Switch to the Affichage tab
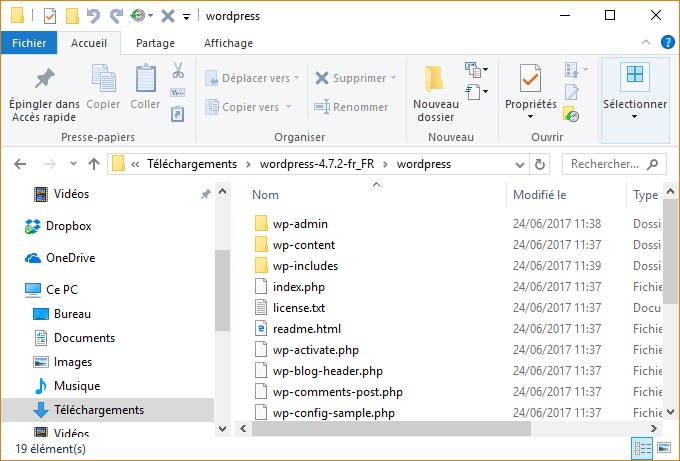Image resolution: width=680 pixels, height=461 pixels. pos(228,43)
